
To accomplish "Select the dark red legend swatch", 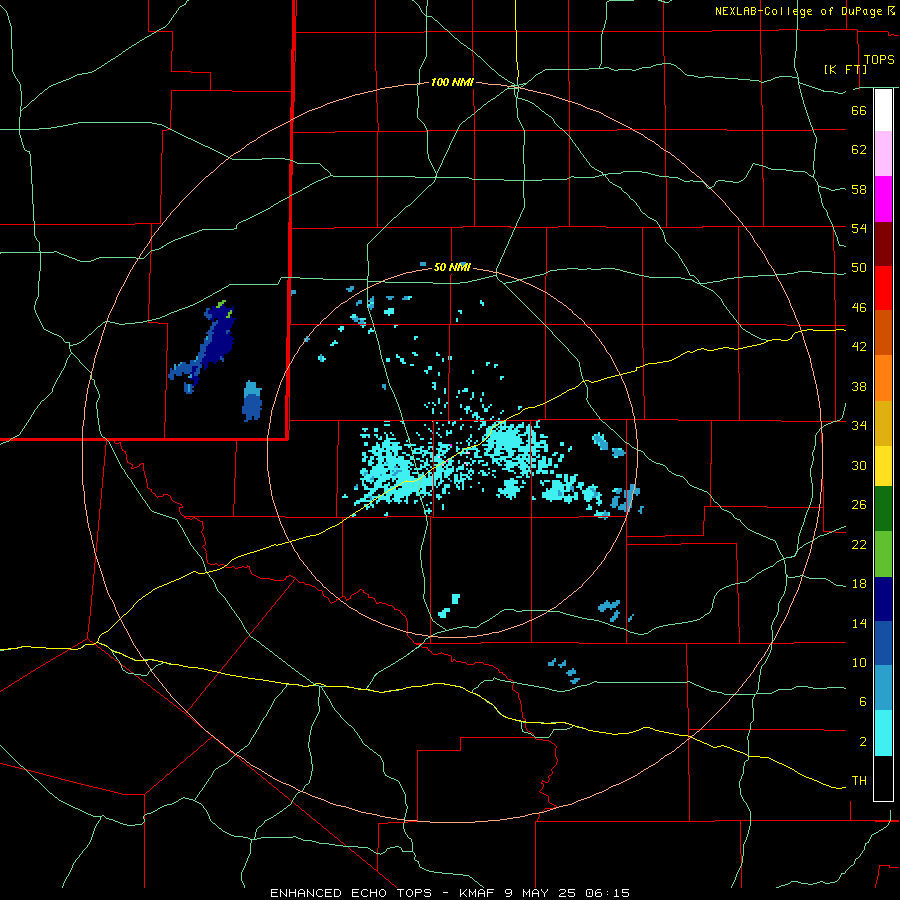I will point(883,243).
